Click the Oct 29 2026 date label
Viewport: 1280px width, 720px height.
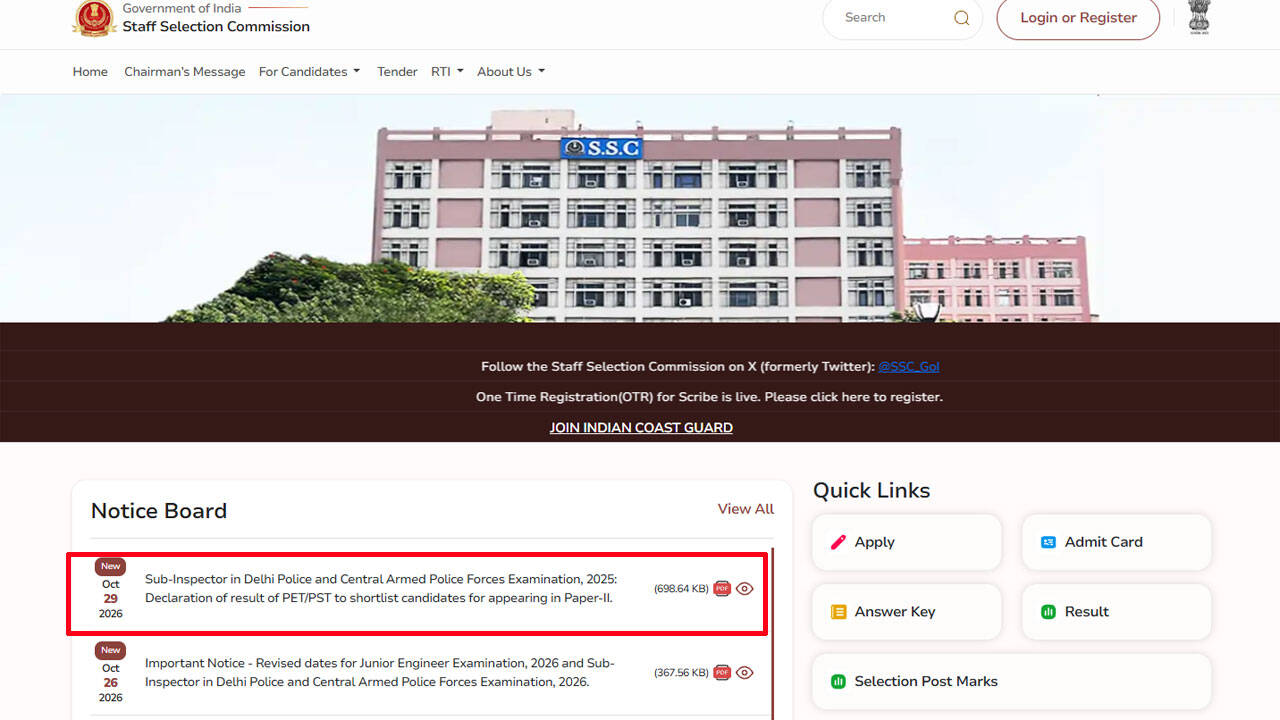point(111,598)
